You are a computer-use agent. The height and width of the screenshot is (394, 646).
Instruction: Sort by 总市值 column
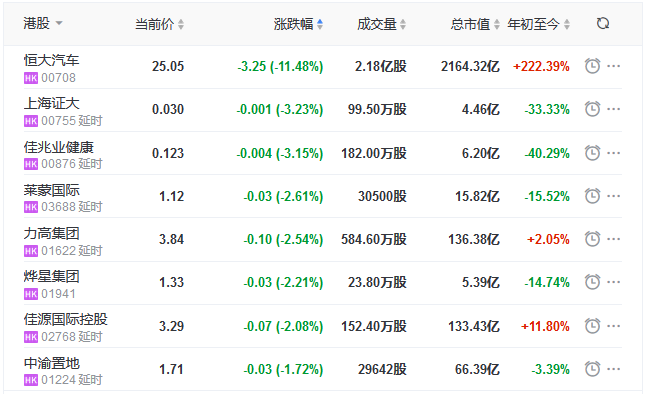coord(475,24)
